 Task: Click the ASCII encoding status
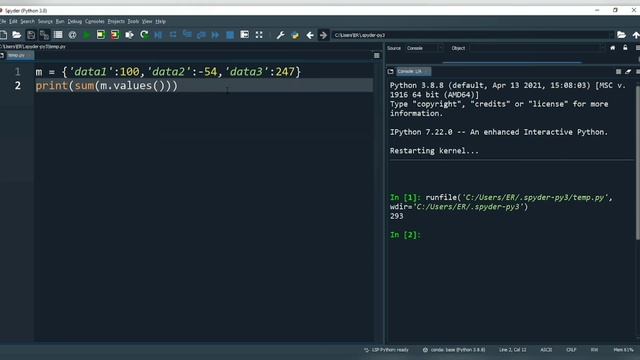(x=546, y=350)
